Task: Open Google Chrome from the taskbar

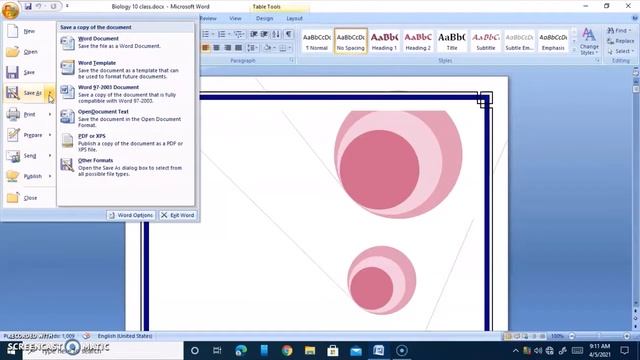Action: coord(287,350)
